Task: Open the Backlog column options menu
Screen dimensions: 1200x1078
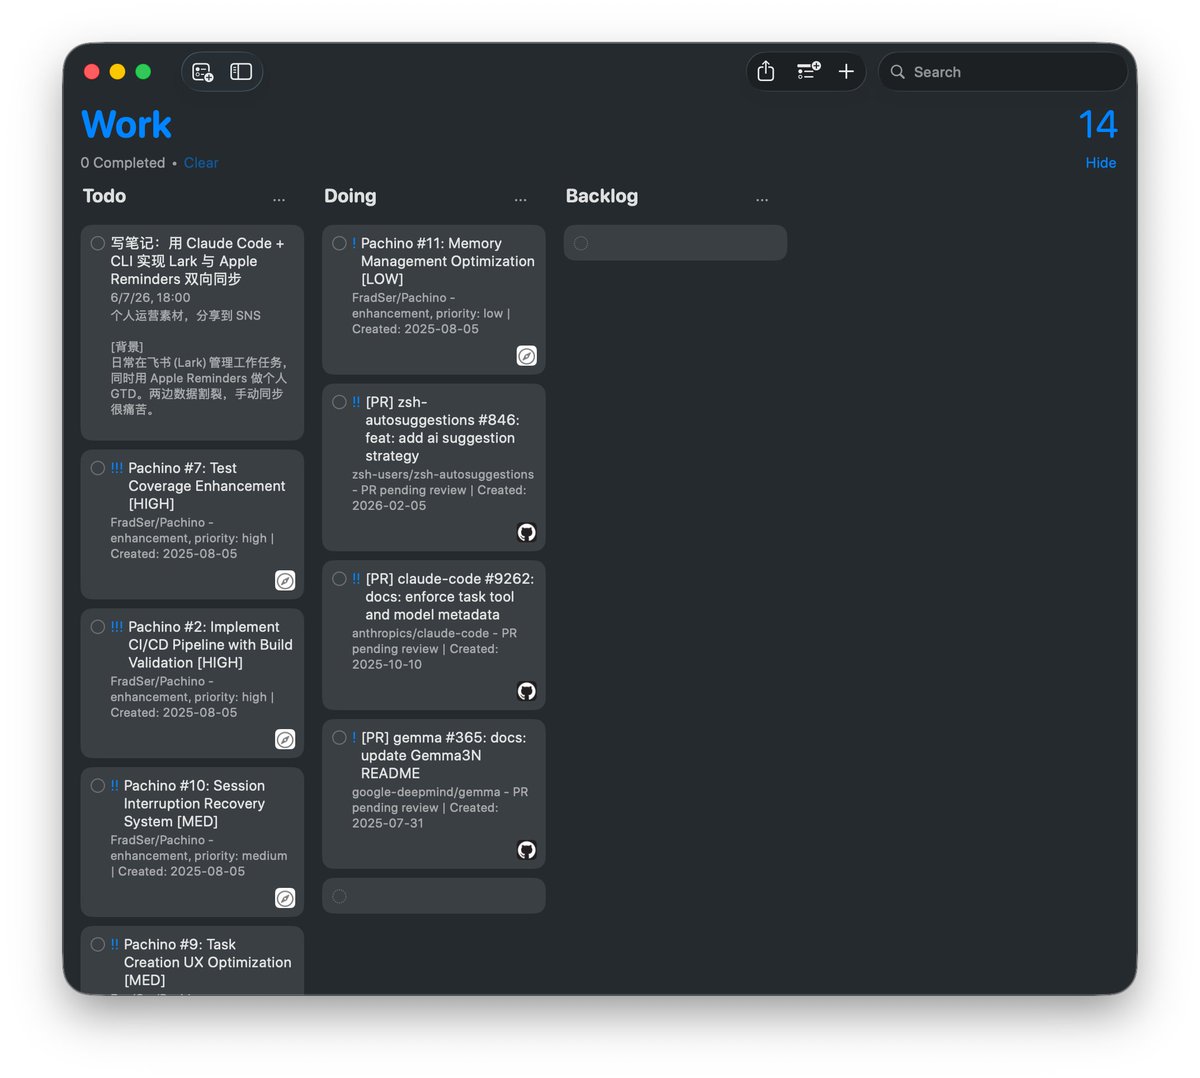Action: (x=762, y=200)
